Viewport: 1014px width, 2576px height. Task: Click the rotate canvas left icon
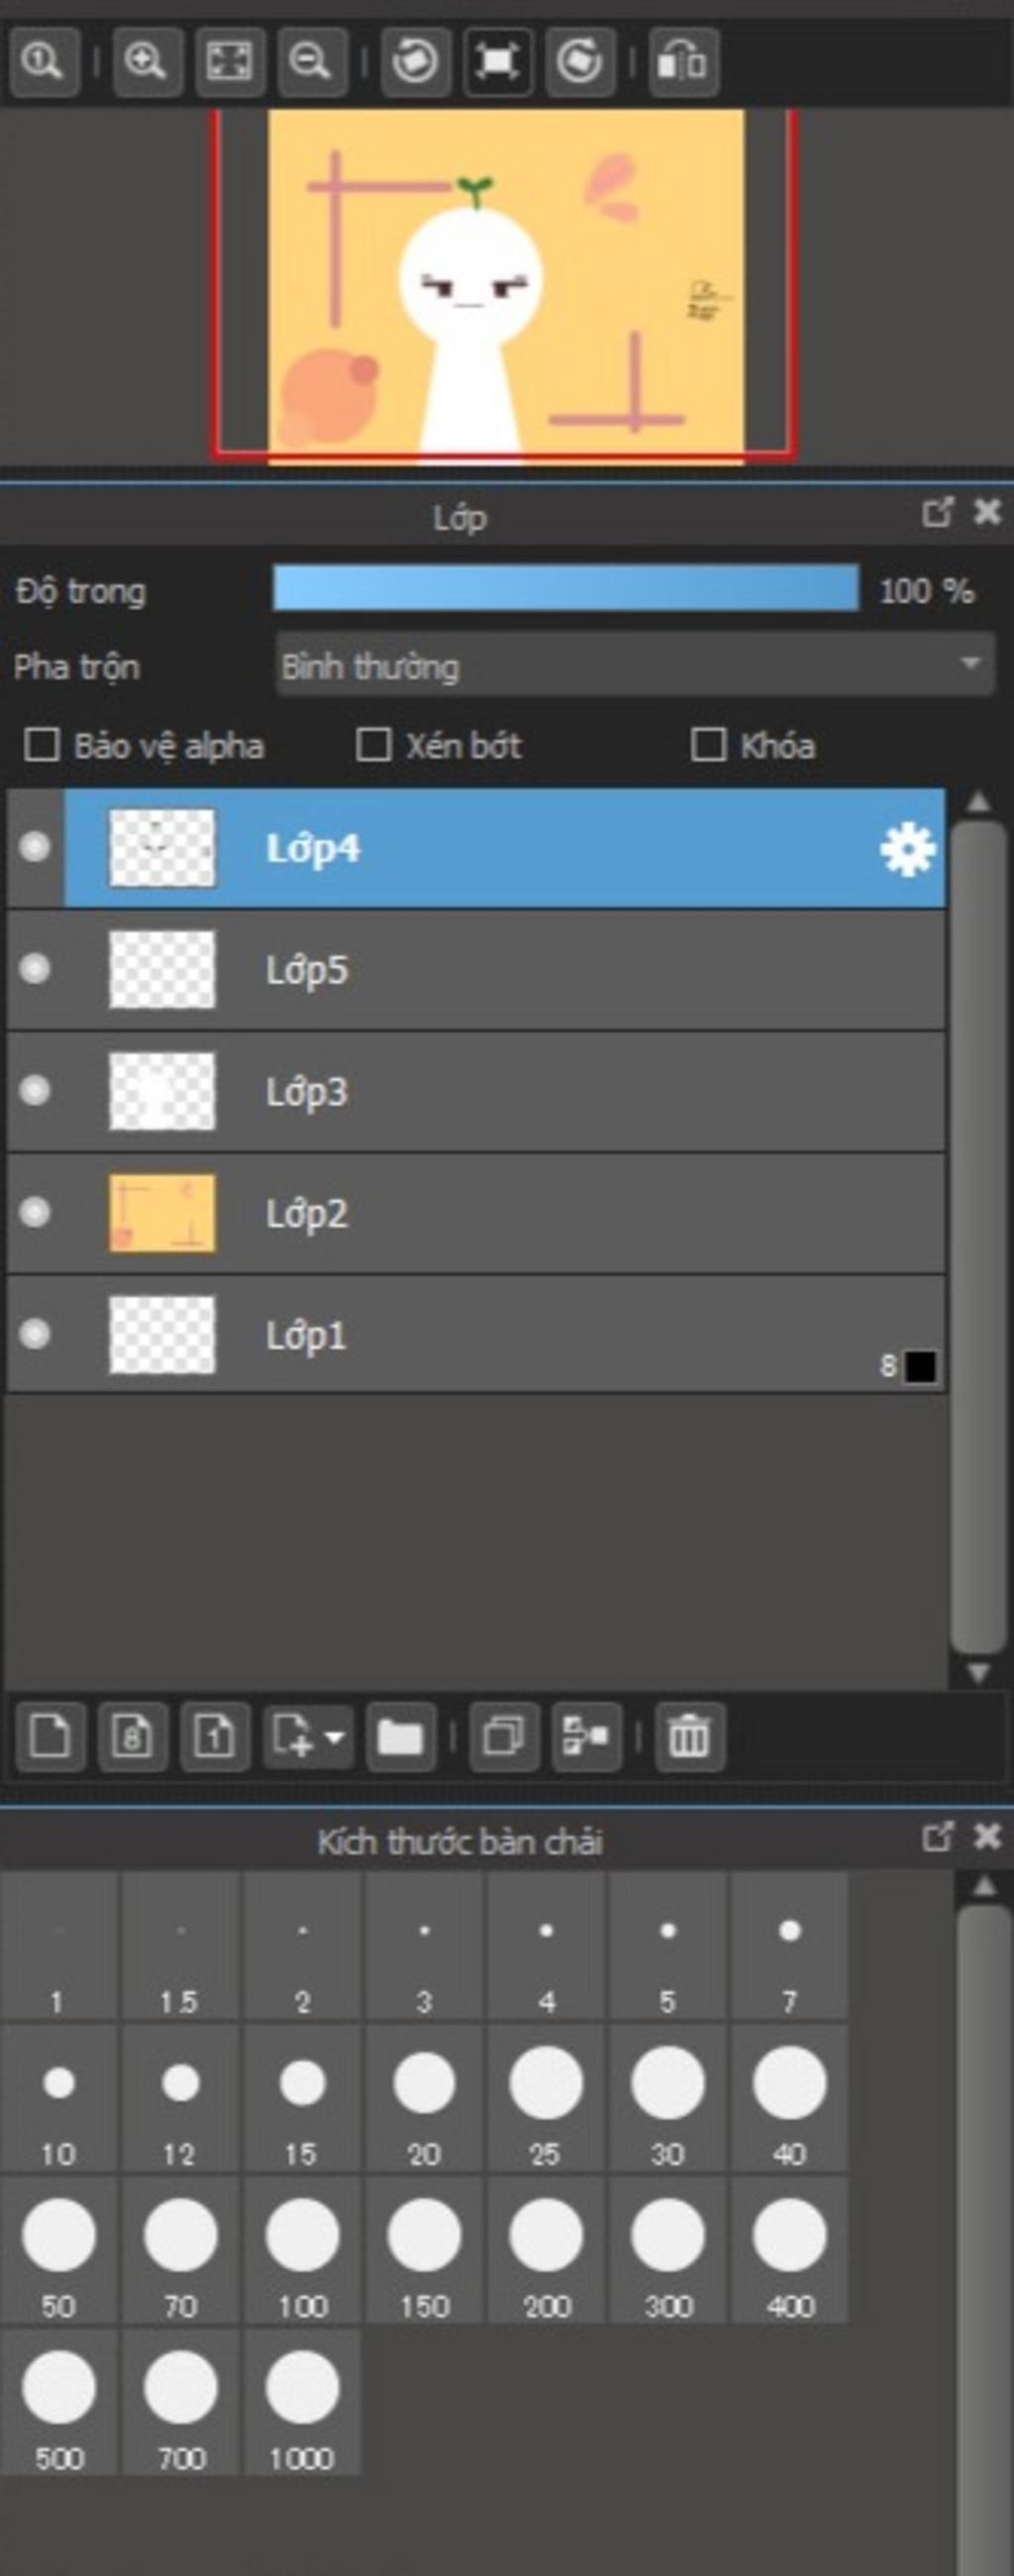pos(415,62)
